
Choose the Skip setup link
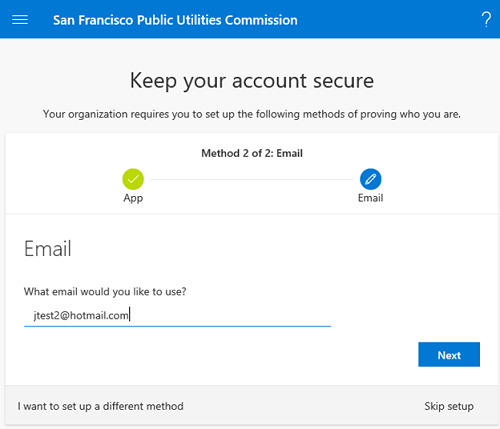pyautogui.click(x=449, y=406)
